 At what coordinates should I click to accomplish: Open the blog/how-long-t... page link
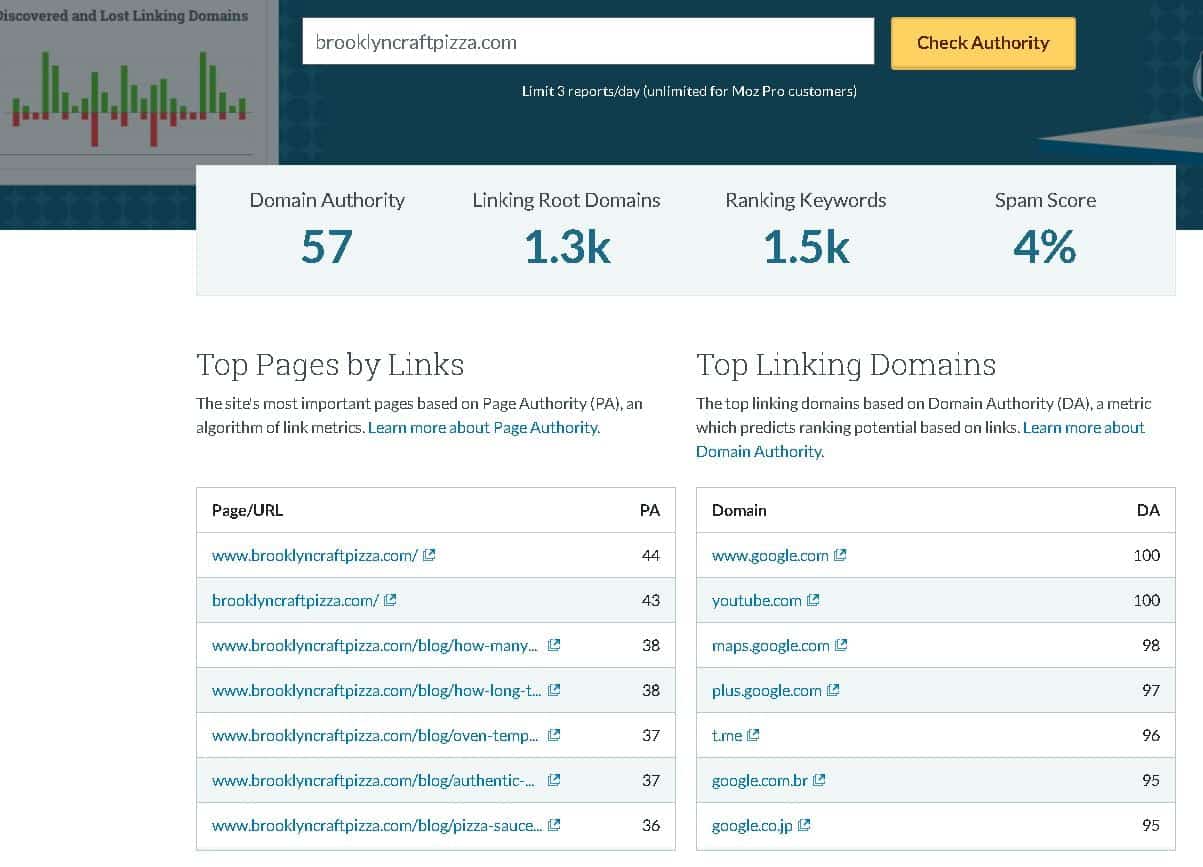tap(376, 690)
